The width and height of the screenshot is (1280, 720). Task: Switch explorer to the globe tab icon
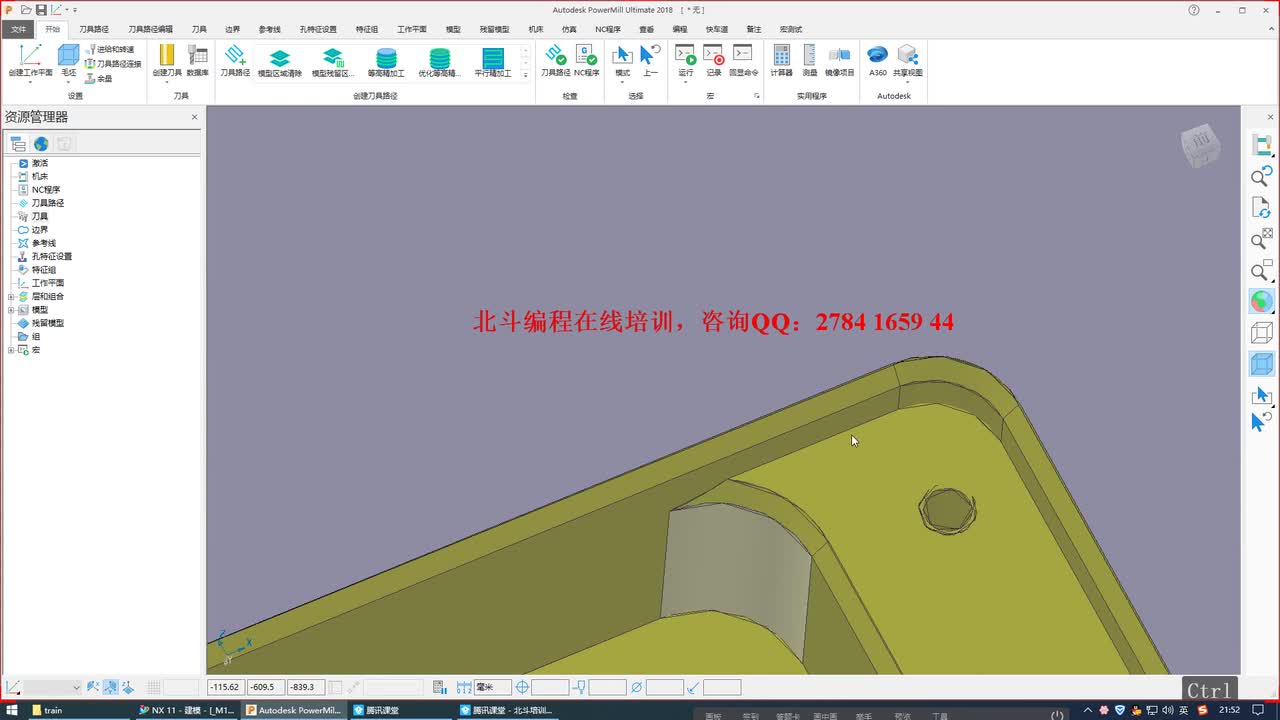tap(41, 144)
